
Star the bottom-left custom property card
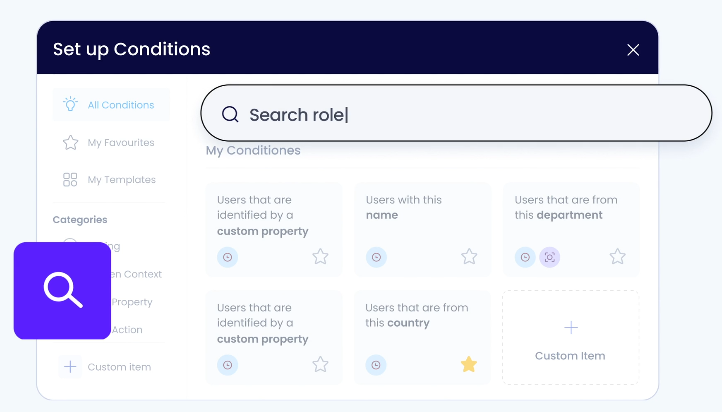coord(320,364)
